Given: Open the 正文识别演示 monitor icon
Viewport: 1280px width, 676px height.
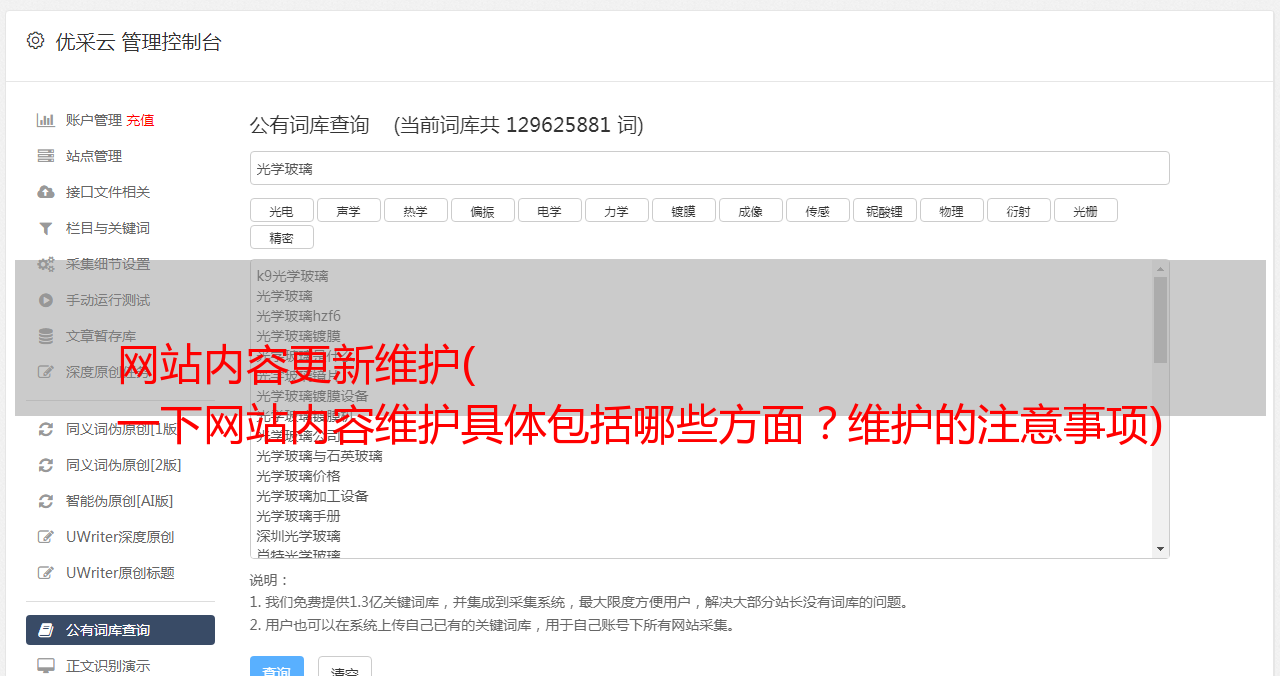Looking at the screenshot, I should tap(46, 666).
